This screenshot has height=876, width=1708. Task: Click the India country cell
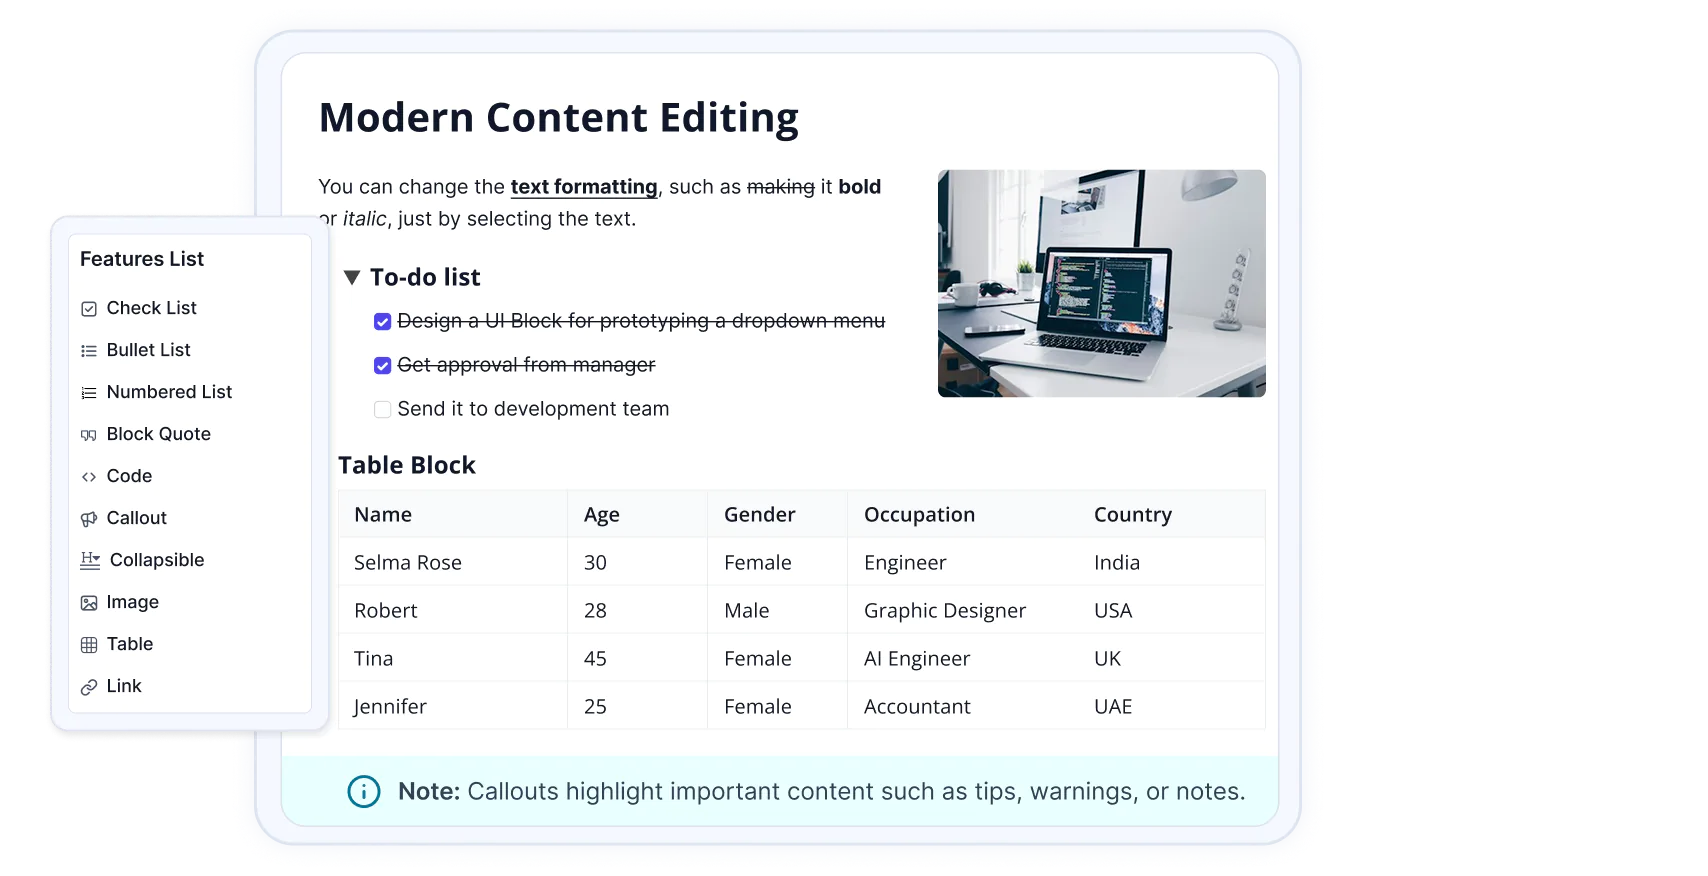tap(1117, 562)
